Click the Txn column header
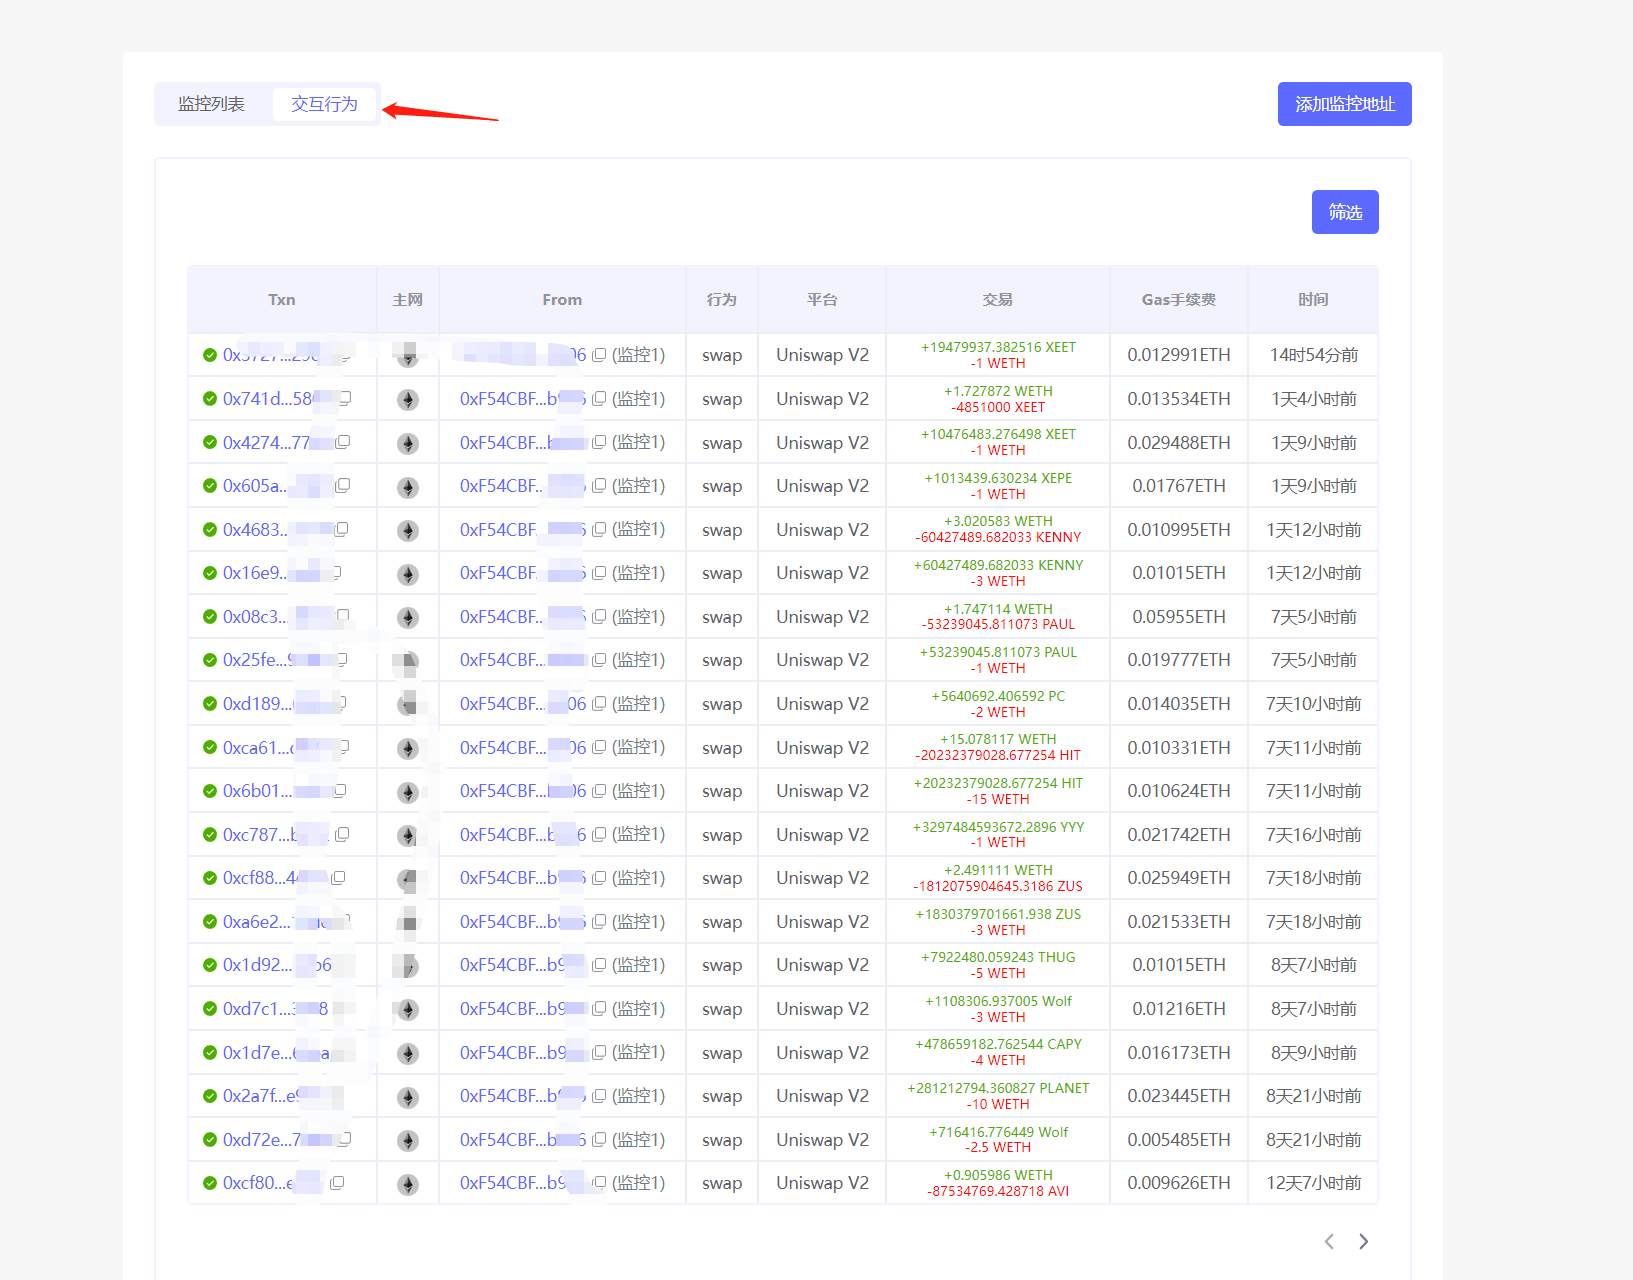 pyautogui.click(x=282, y=299)
